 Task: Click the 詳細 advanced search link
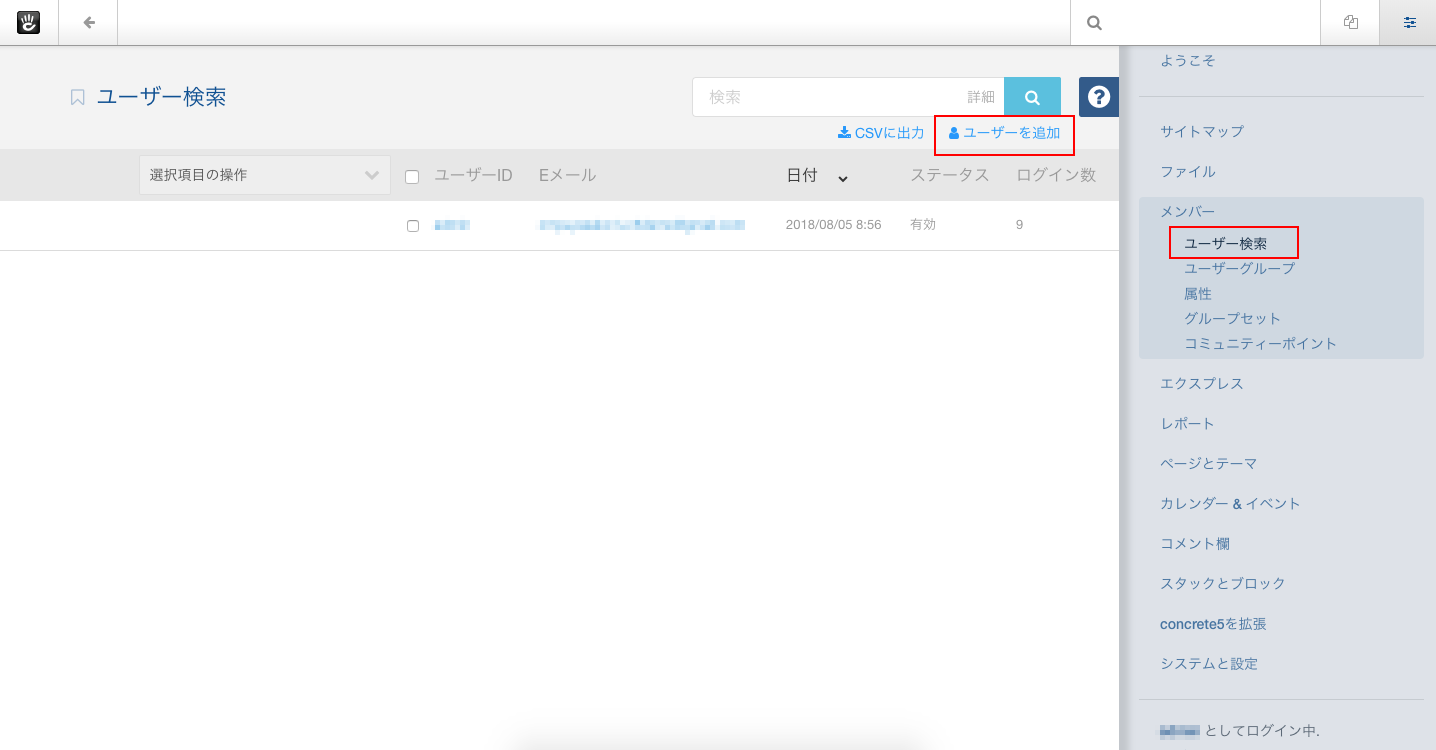point(981,97)
